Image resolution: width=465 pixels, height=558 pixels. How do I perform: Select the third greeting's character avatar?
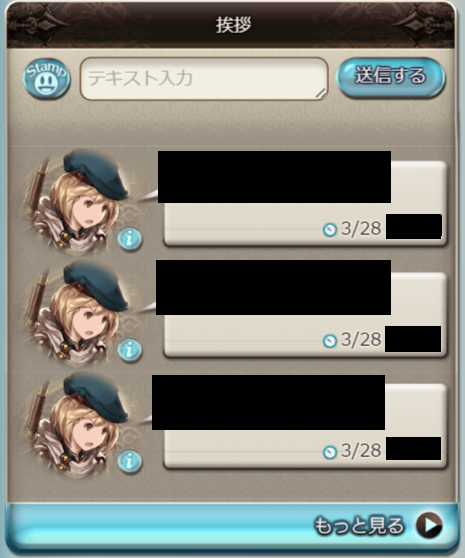[80, 425]
